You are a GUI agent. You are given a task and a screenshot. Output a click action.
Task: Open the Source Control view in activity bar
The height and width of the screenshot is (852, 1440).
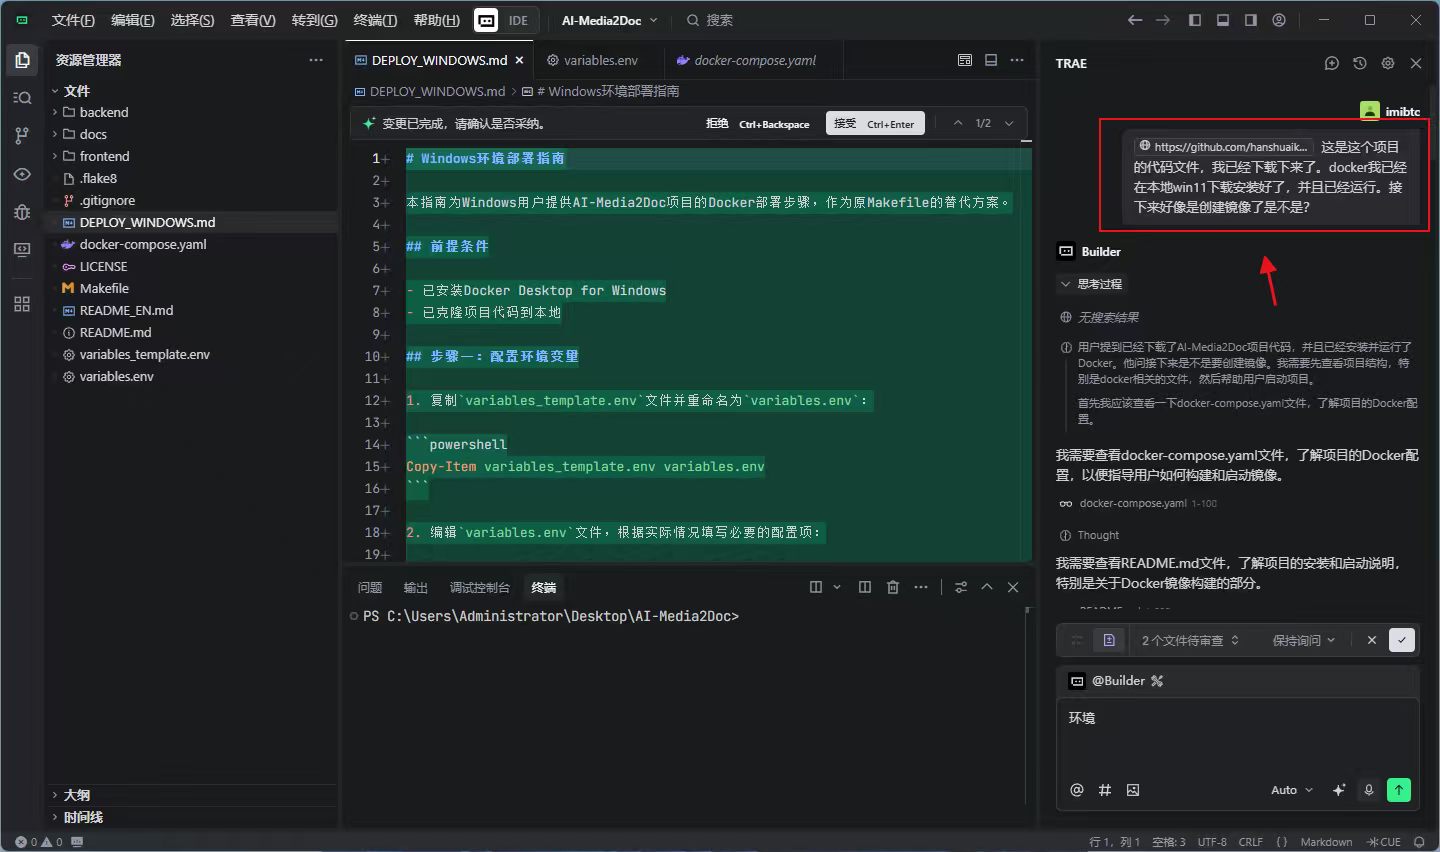[x=22, y=136]
